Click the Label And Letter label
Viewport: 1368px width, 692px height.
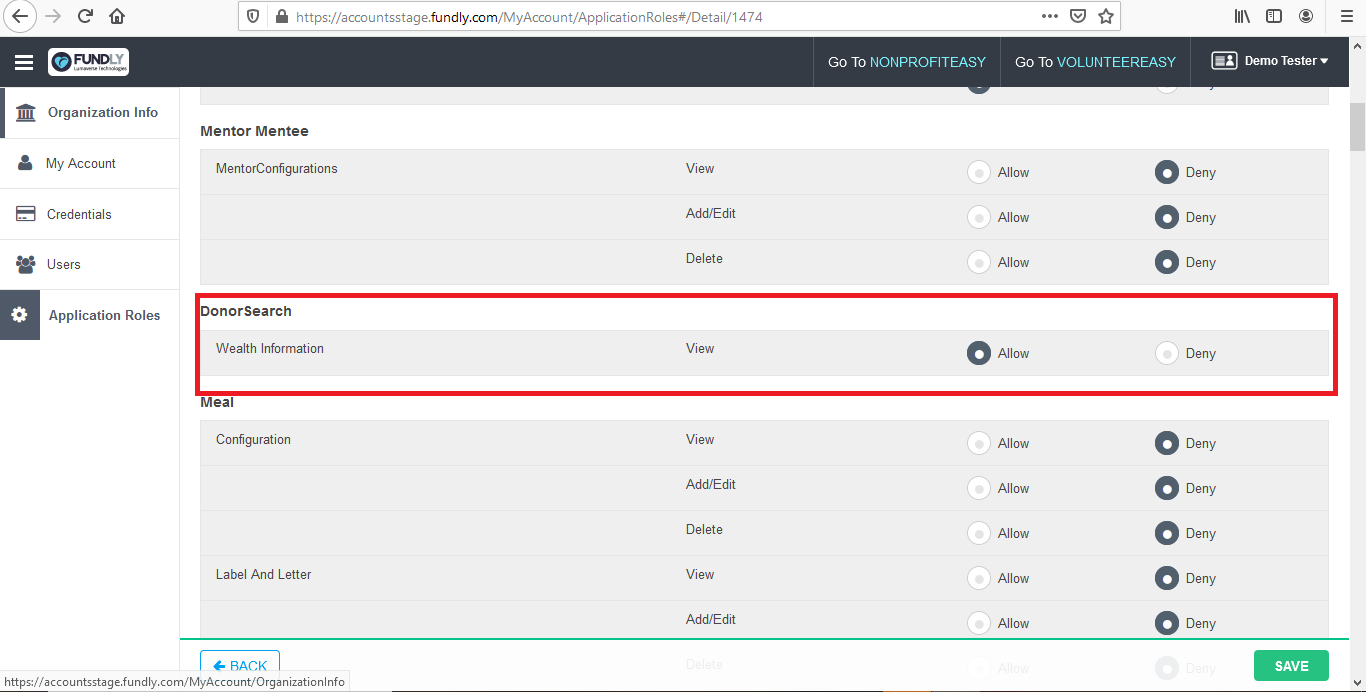pyautogui.click(x=264, y=574)
